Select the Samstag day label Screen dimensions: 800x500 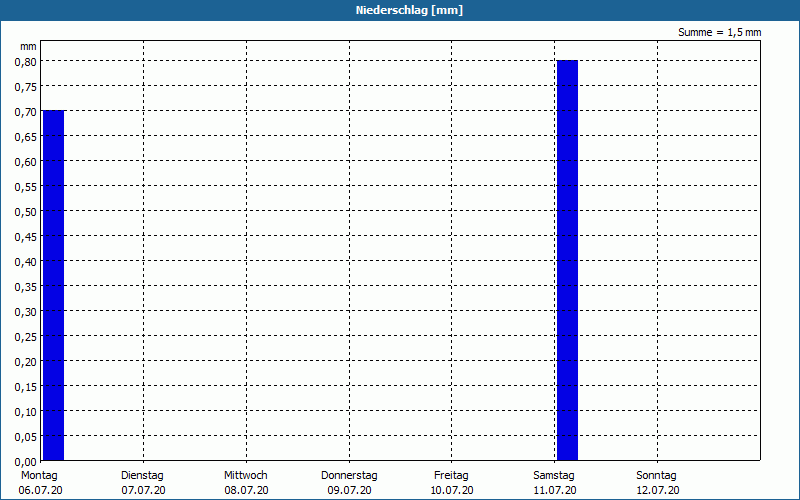coord(554,475)
